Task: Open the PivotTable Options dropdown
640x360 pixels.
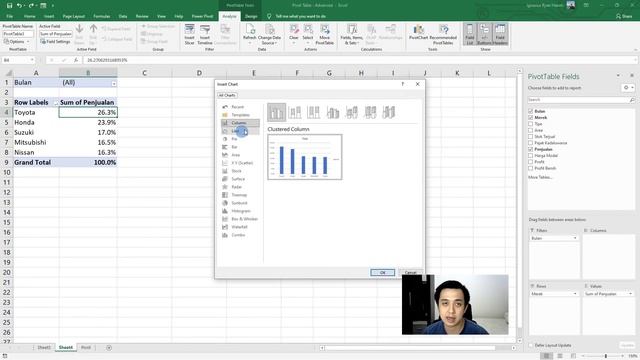Action: [x=17, y=42]
